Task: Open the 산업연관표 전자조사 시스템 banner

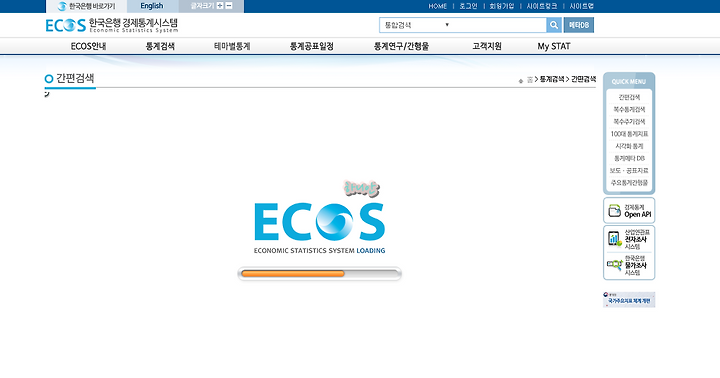Action: pos(629,239)
